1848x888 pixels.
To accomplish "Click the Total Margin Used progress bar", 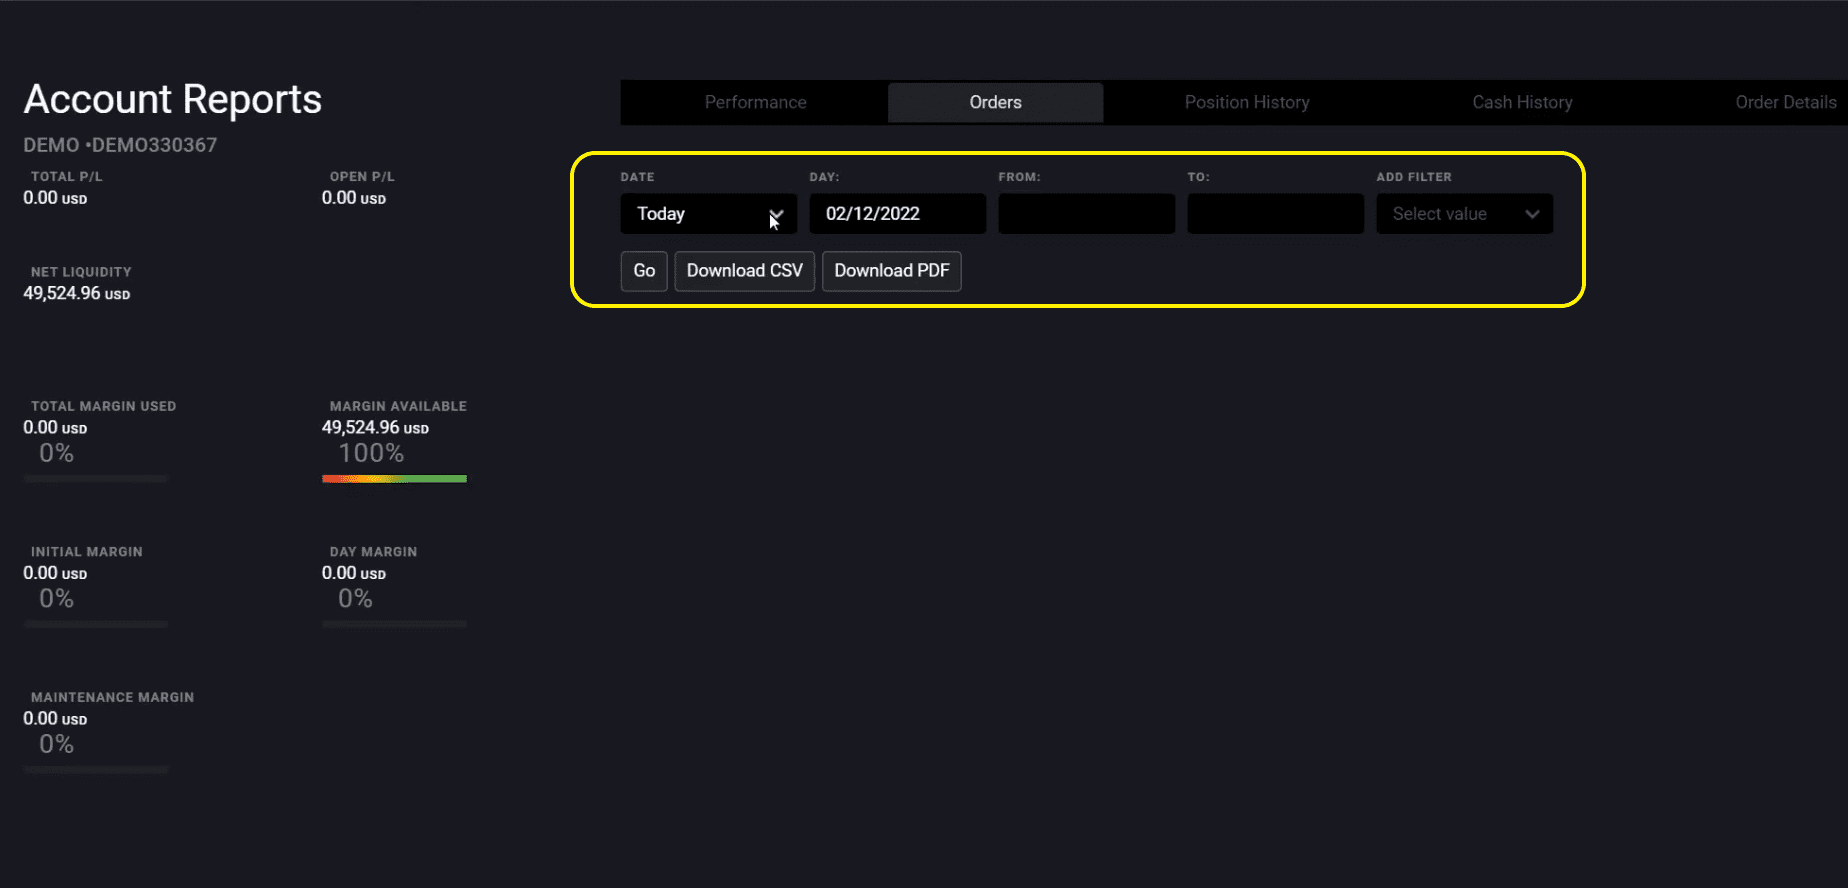I will pyautogui.click(x=96, y=479).
